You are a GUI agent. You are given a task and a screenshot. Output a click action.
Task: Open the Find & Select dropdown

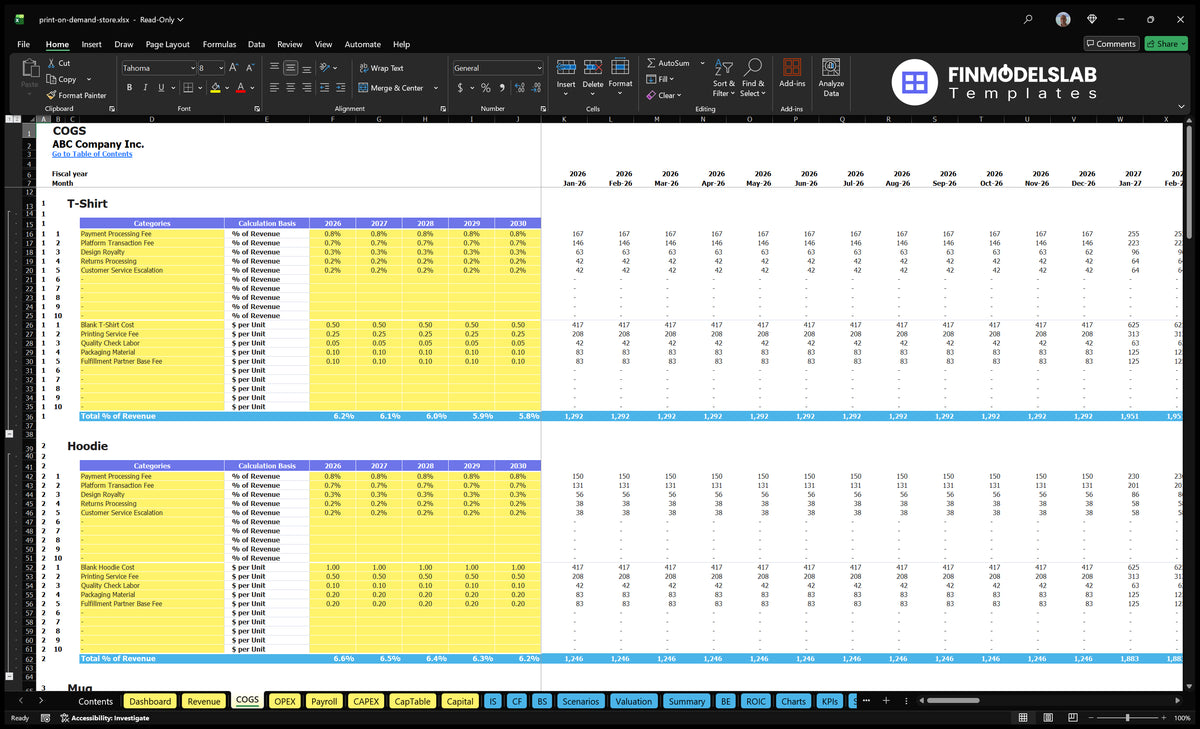point(753,76)
